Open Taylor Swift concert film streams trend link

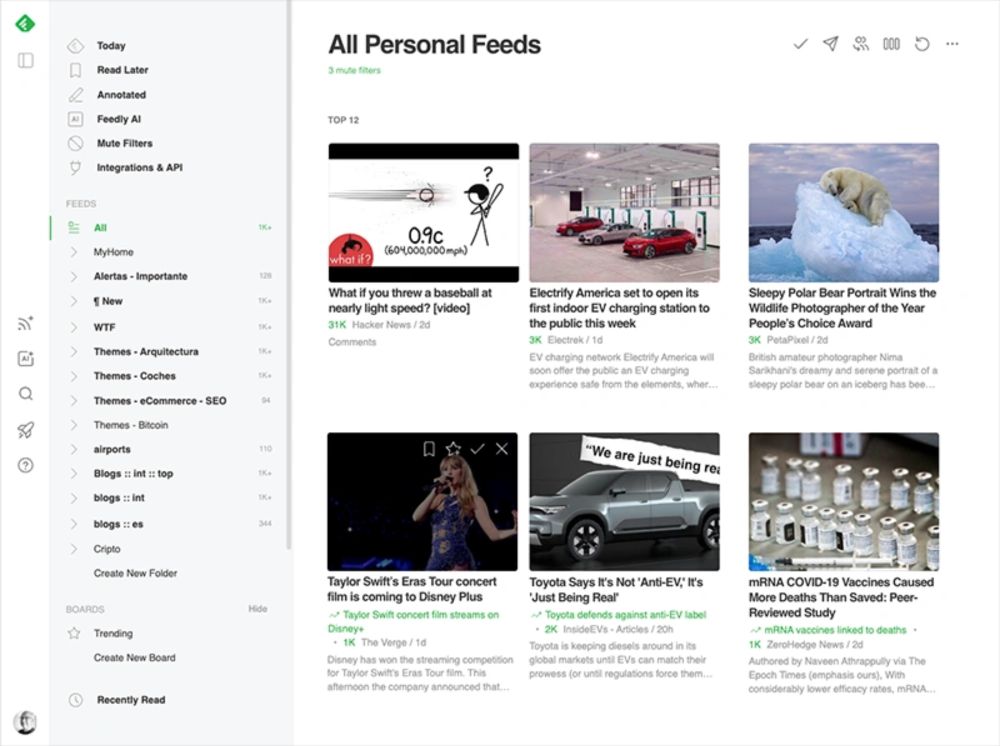[413, 622]
